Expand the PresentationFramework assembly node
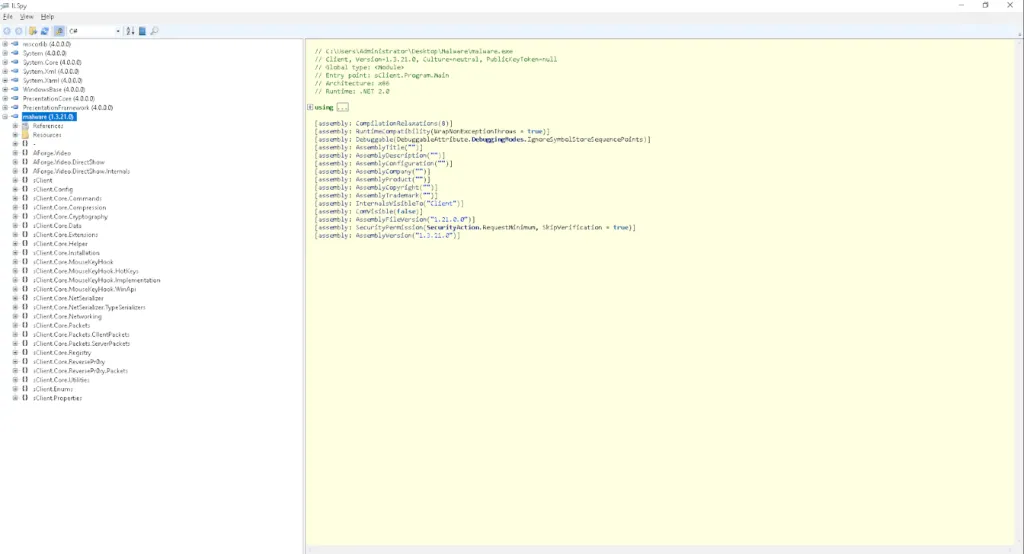This screenshot has width=1024, height=554. pyautogui.click(x=5, y=108)
